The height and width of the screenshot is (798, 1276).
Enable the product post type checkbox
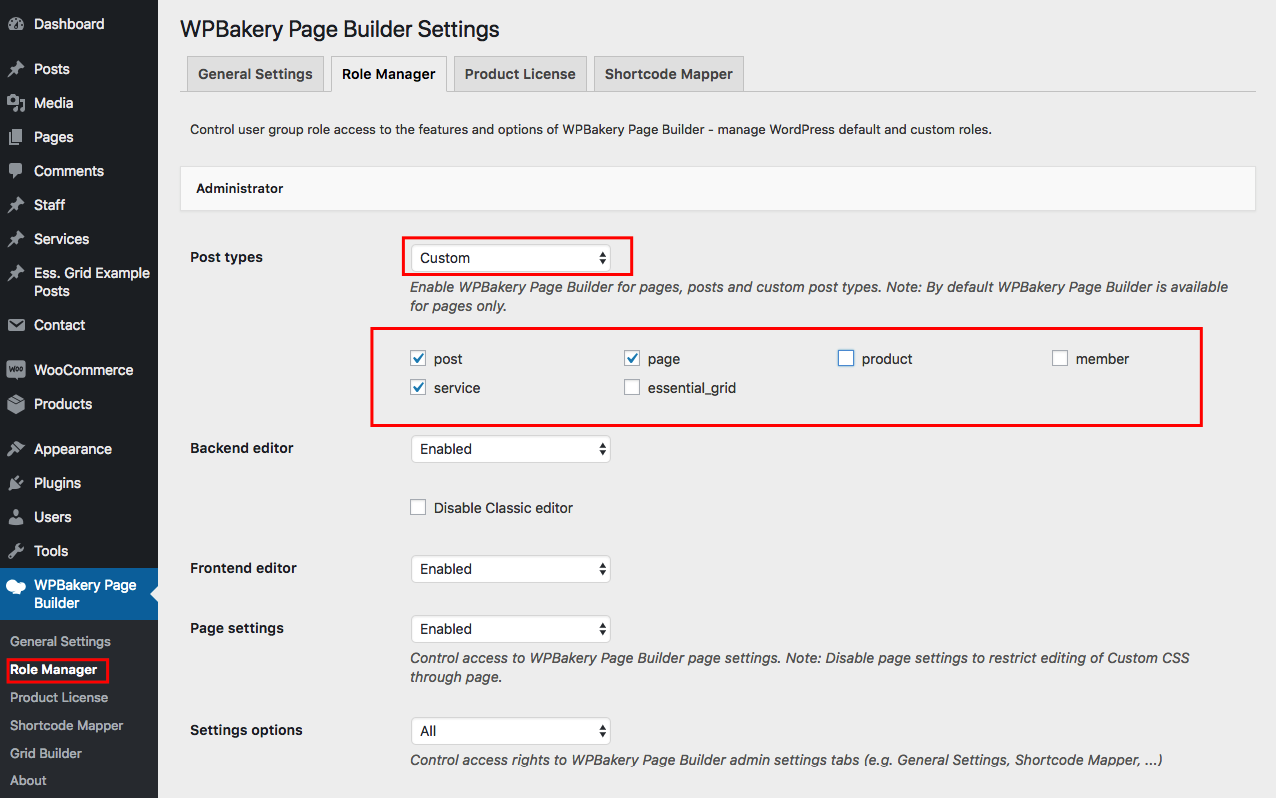pos(846,358)
